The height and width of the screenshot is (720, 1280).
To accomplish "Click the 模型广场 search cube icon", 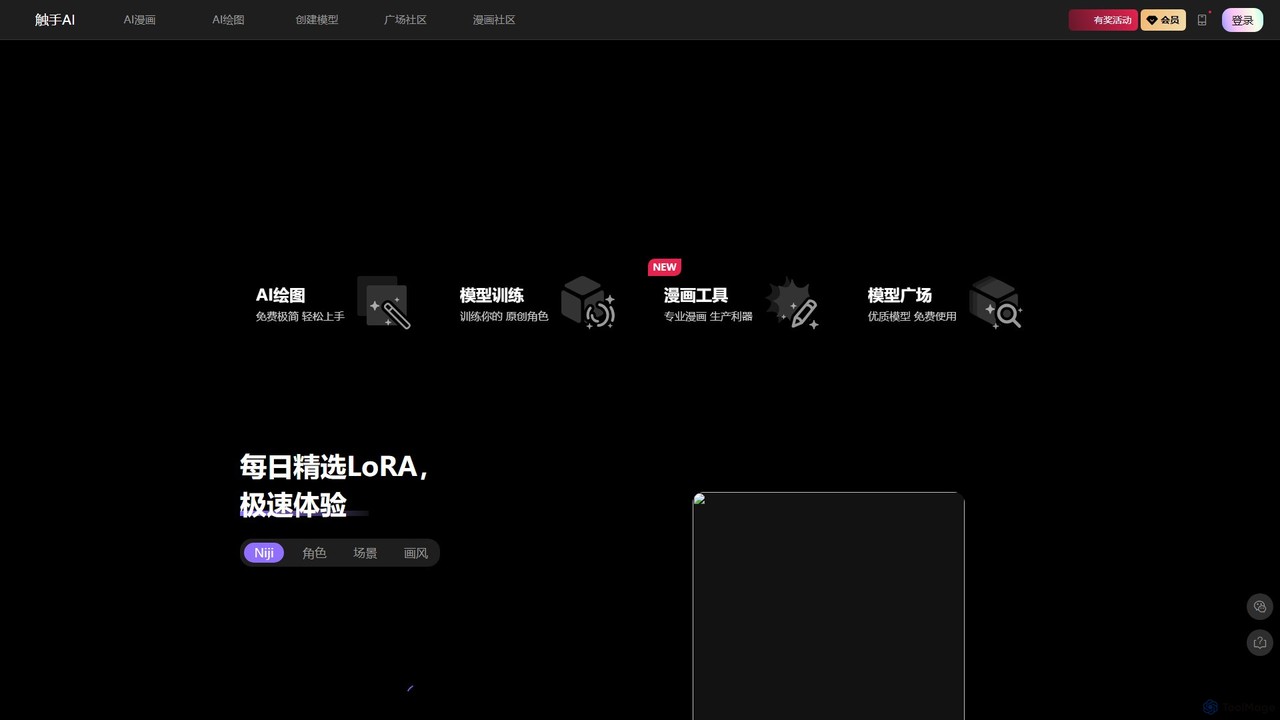I will tap(996, 302).
